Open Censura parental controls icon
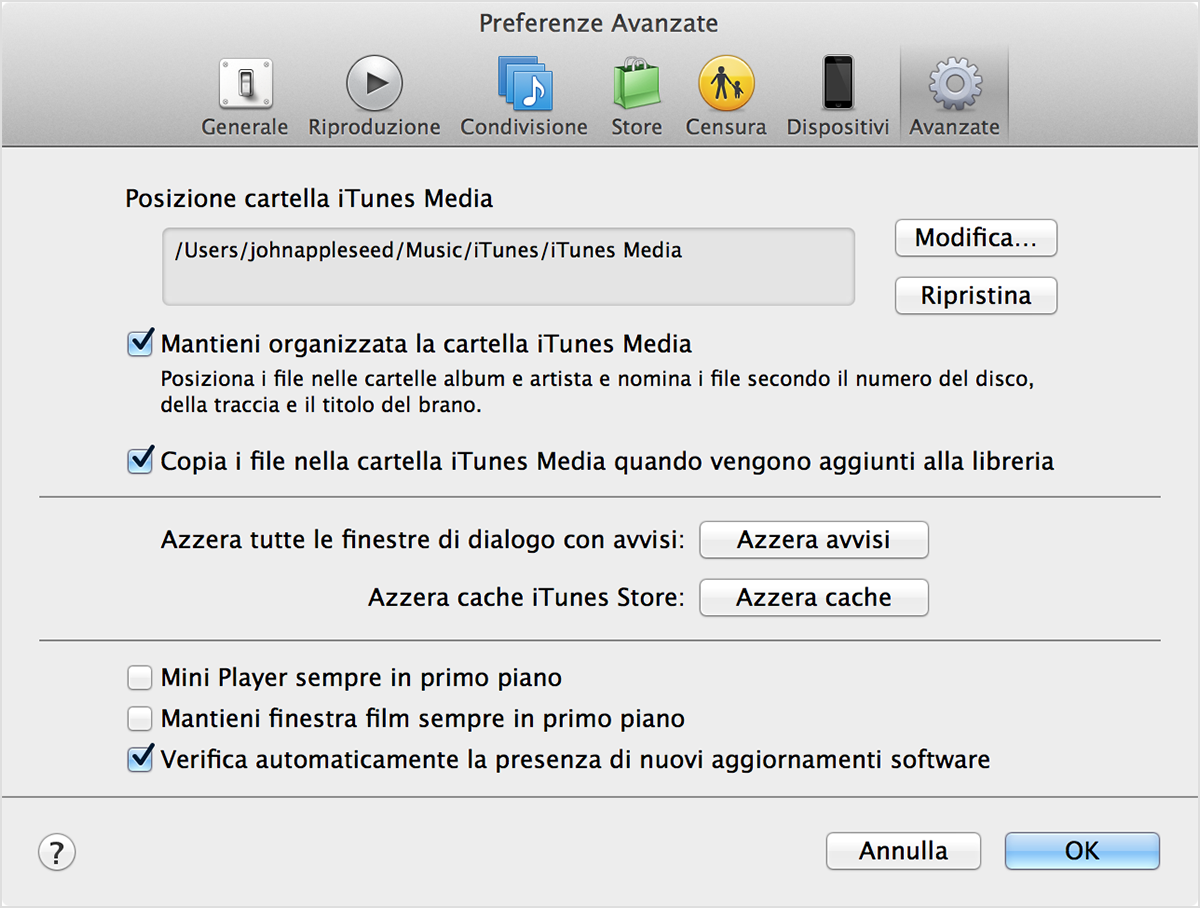The height and width of the screenshot is (908, 1200). (x=726, y=84)
